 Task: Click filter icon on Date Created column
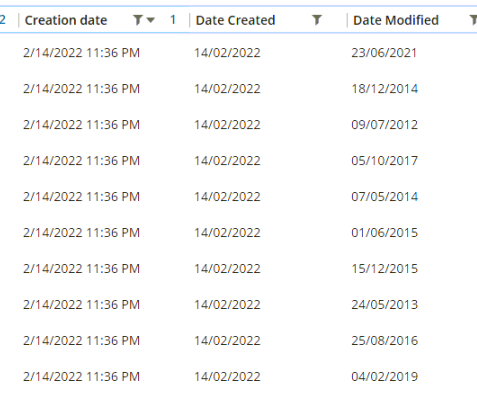[x=317, y=20]
